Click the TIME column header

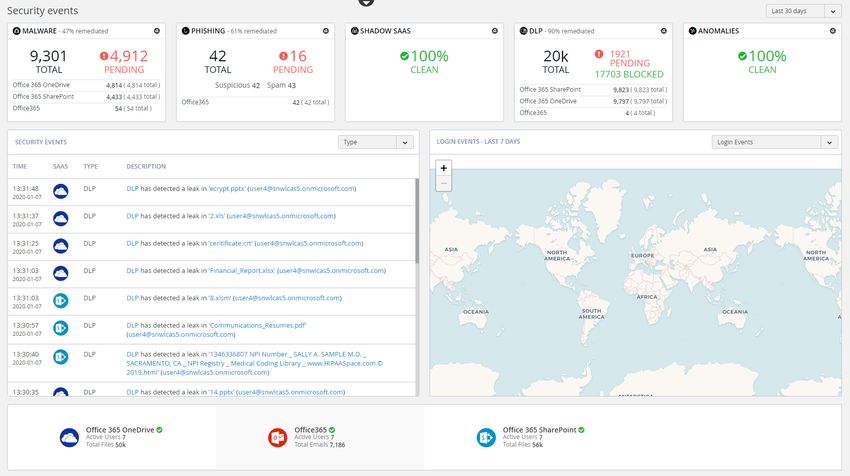coord(20,166)
